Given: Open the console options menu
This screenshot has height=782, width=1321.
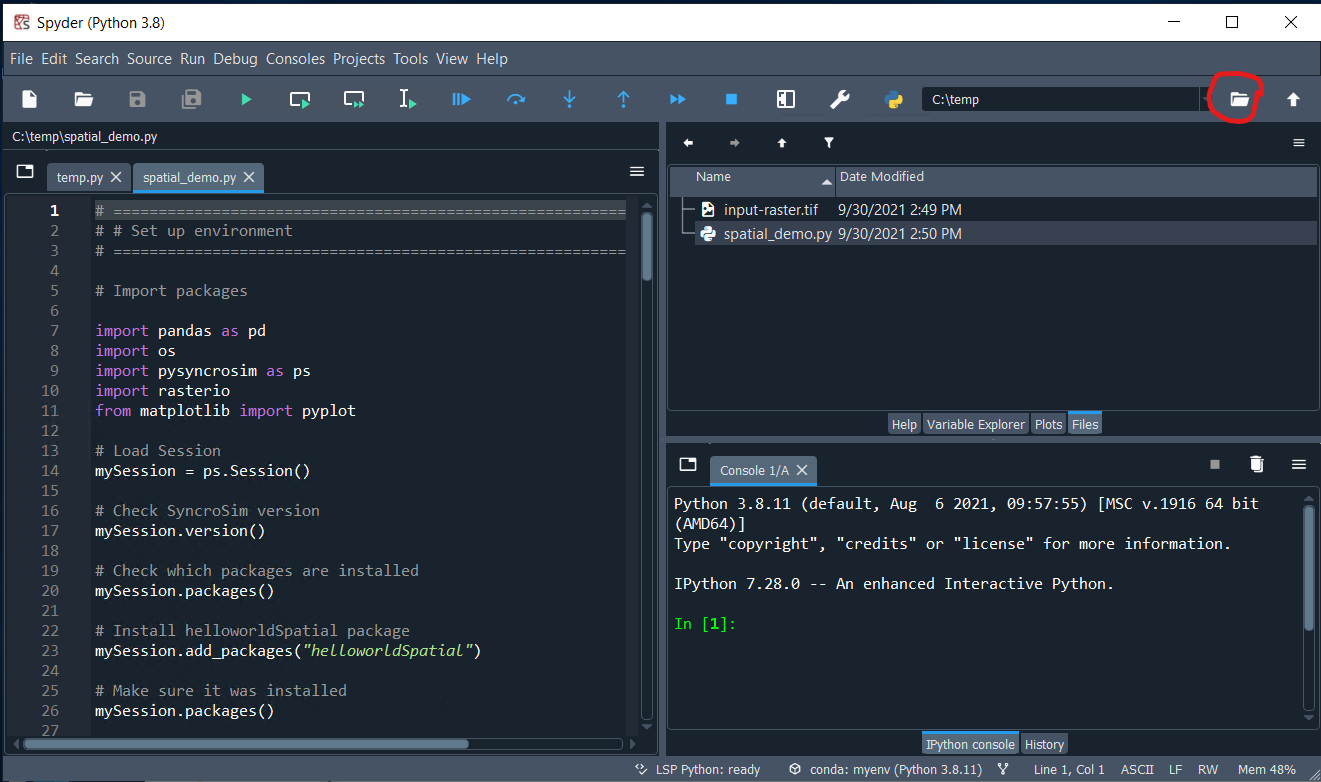Looking at the screenshot, I should [x=1298, y=464].
